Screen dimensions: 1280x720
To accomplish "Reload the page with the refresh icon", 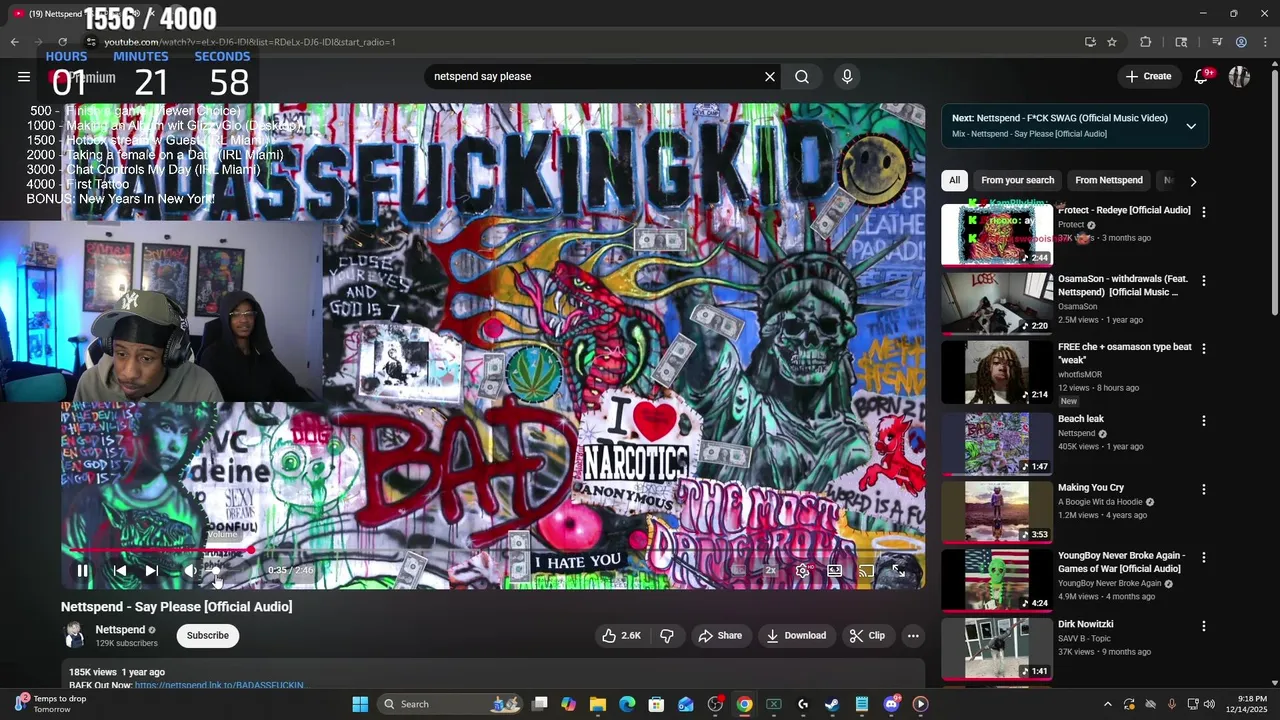I will tap(62, 42).
